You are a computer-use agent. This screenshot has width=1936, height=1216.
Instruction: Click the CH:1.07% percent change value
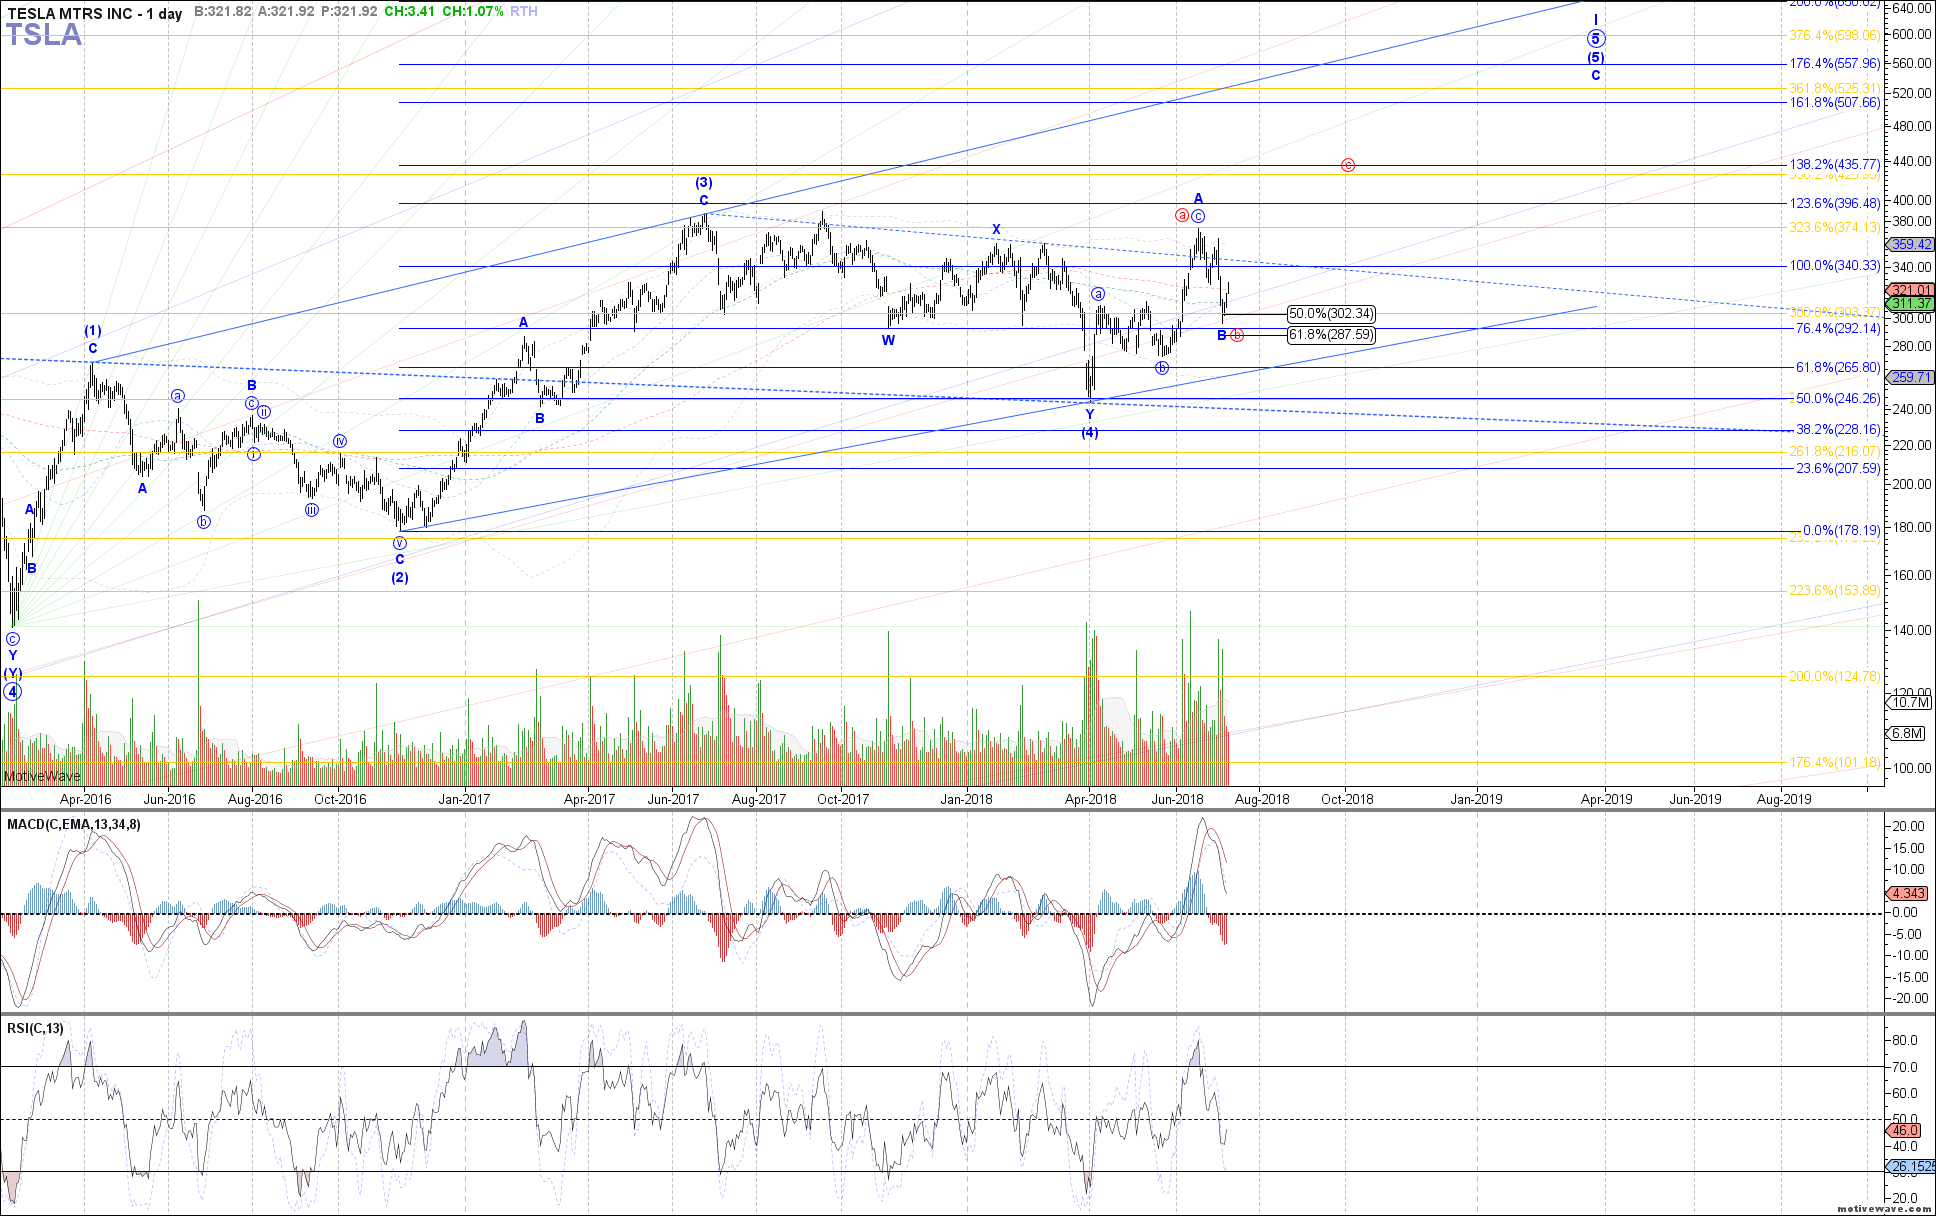click(x=472, y=12)
